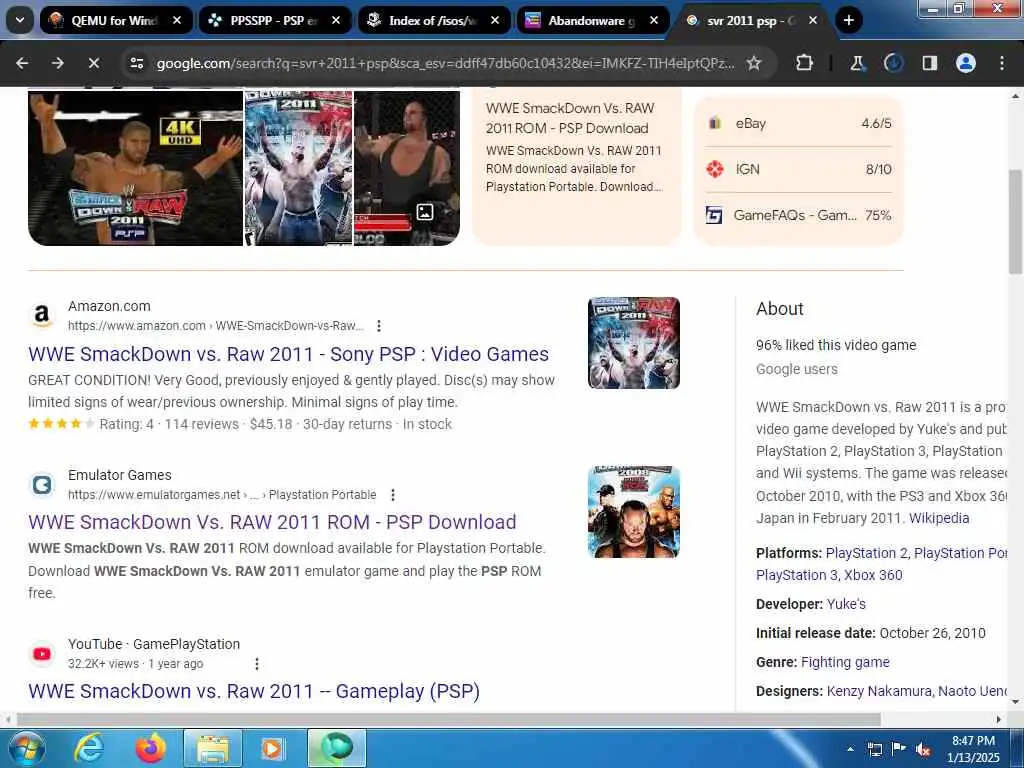Screen dimensions: 1024x768
Task: Open PlayStation 3 platform link
Action: click(797, 575)
